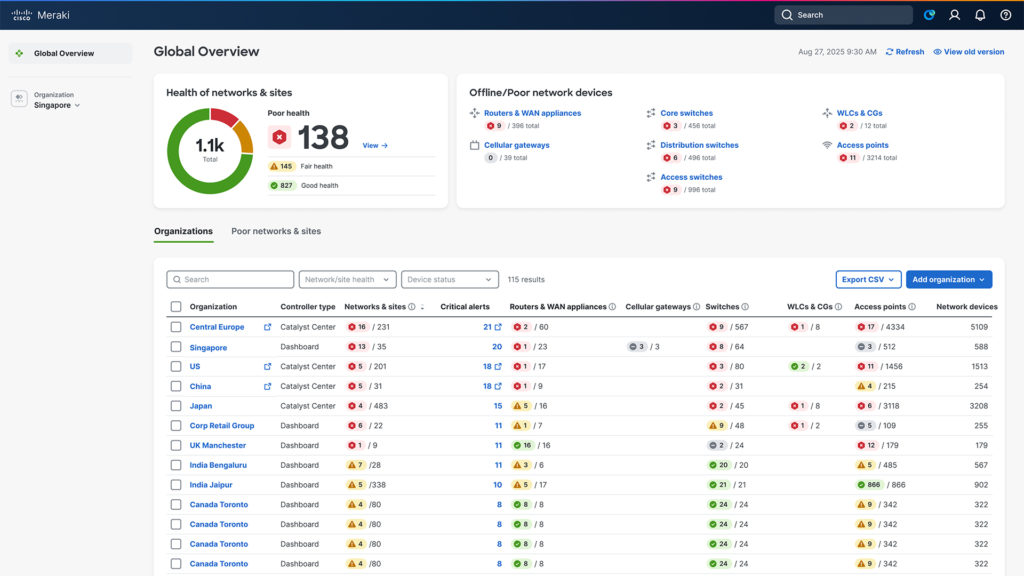Click the Webex icon in the top bar
1024x576 pixels.
click(929, 15)
